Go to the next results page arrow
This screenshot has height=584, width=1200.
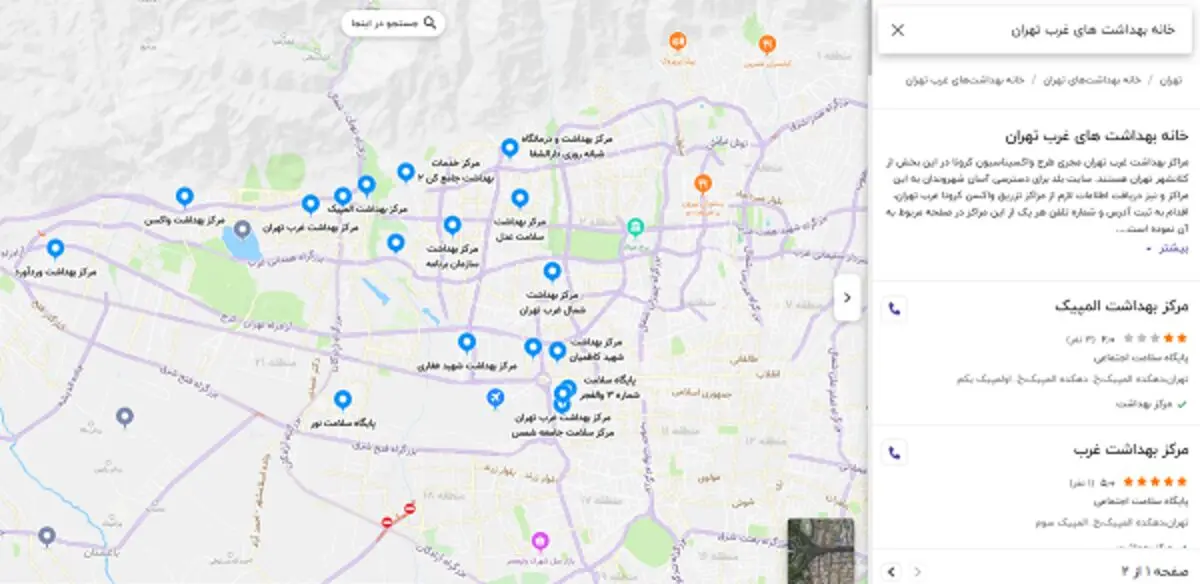click(890, 570)
